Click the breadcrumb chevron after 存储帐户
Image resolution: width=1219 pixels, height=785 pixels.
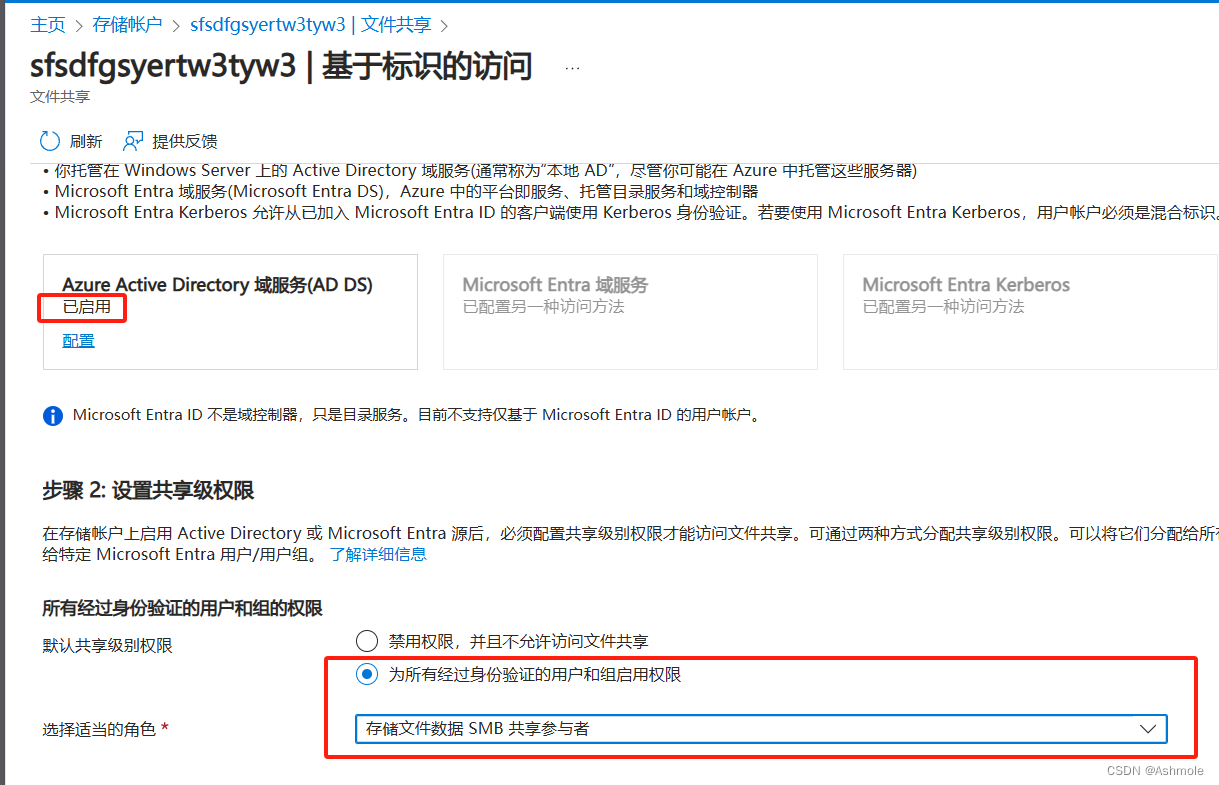pyautogui.click(x=176, y=25)
